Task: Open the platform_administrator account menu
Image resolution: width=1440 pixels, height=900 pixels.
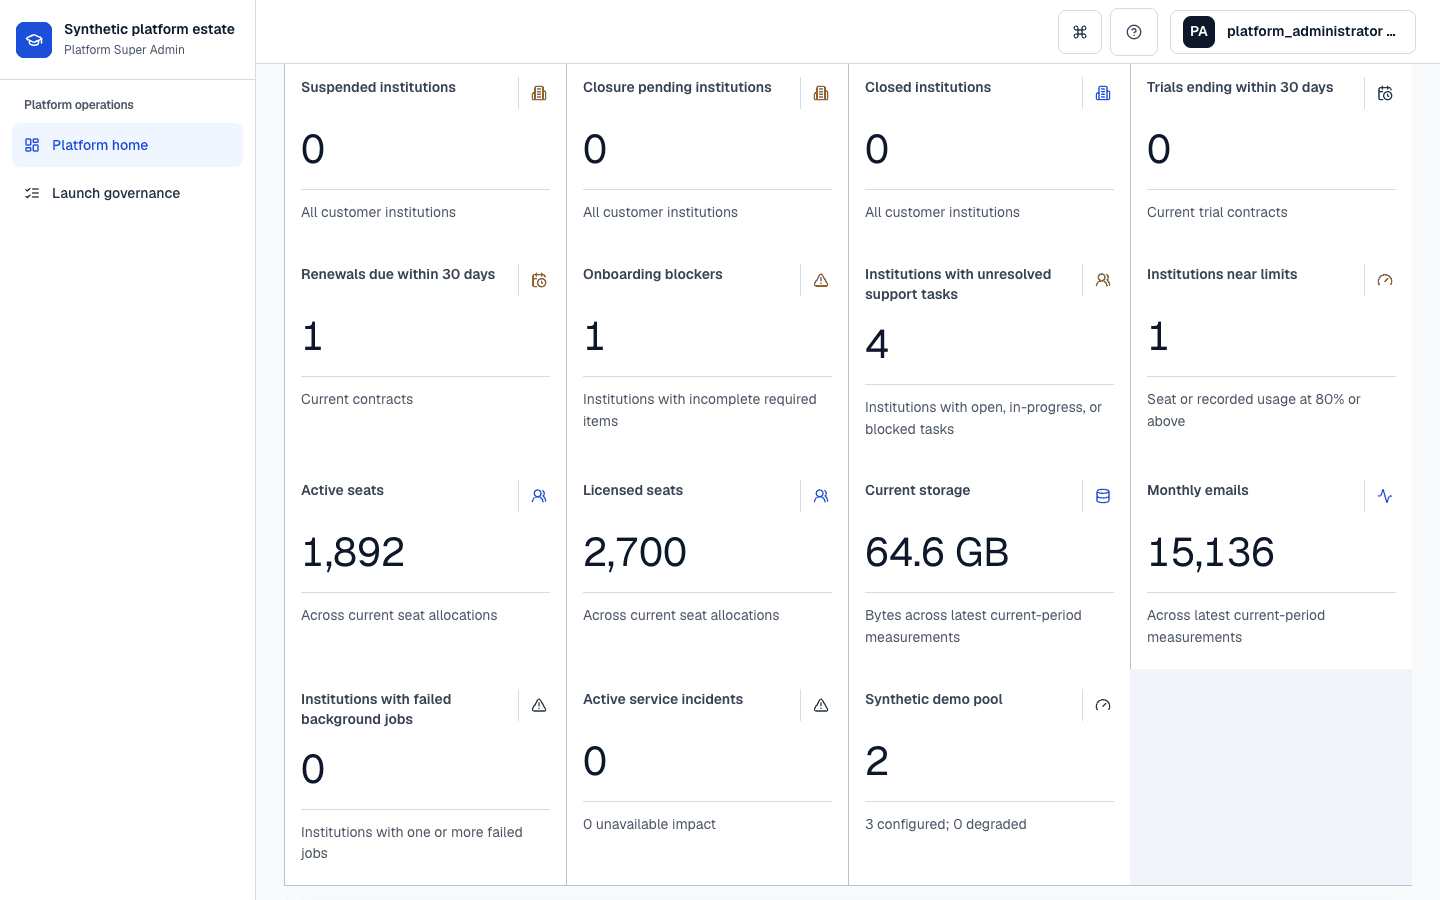Action: click(1293, 32)
